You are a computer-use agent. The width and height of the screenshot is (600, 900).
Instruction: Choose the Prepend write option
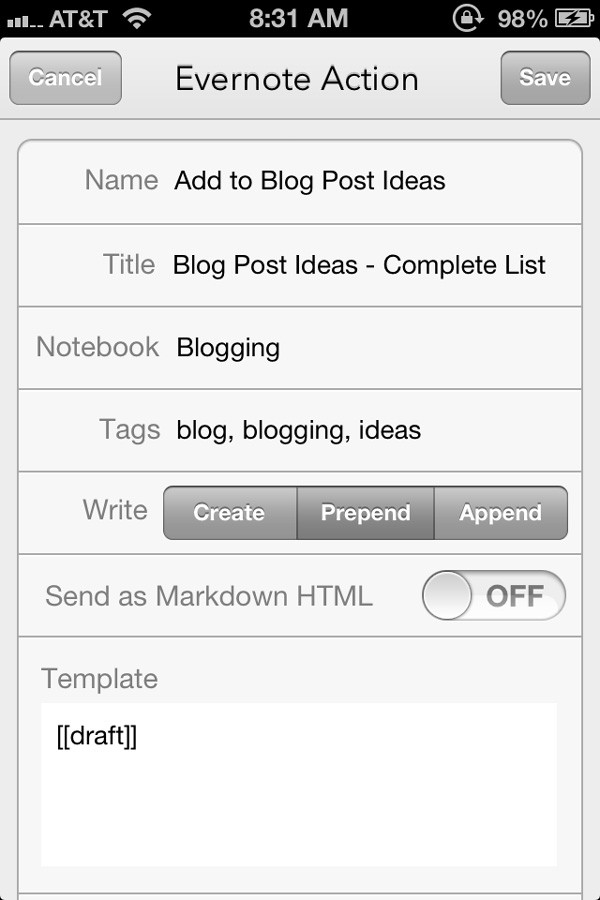(x=365, y=513)
